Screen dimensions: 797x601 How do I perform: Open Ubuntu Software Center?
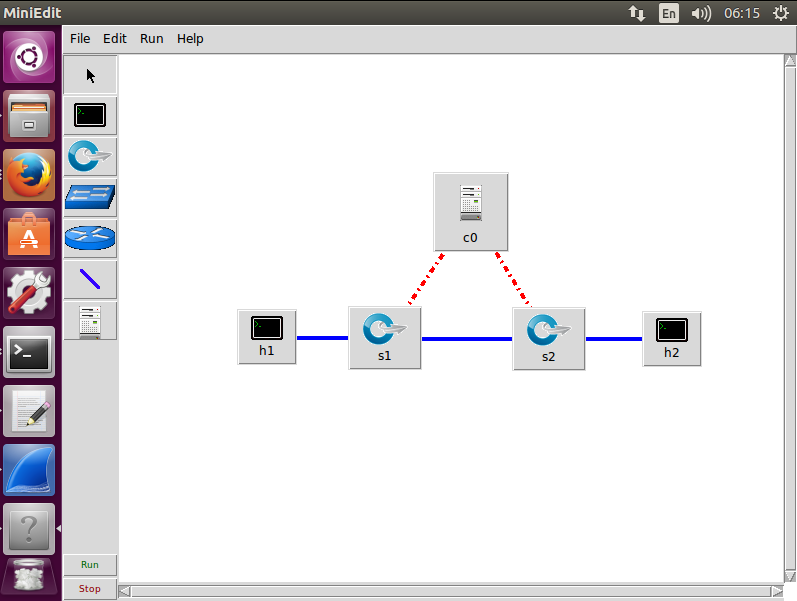(x=29, y=234)
